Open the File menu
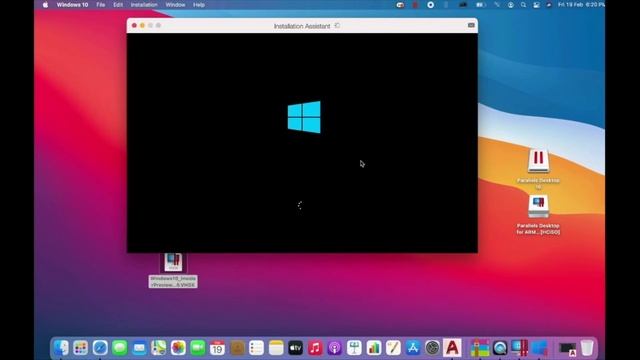This screenshot has width=640, height=360. pyautogui.click(x=100, y=5)
